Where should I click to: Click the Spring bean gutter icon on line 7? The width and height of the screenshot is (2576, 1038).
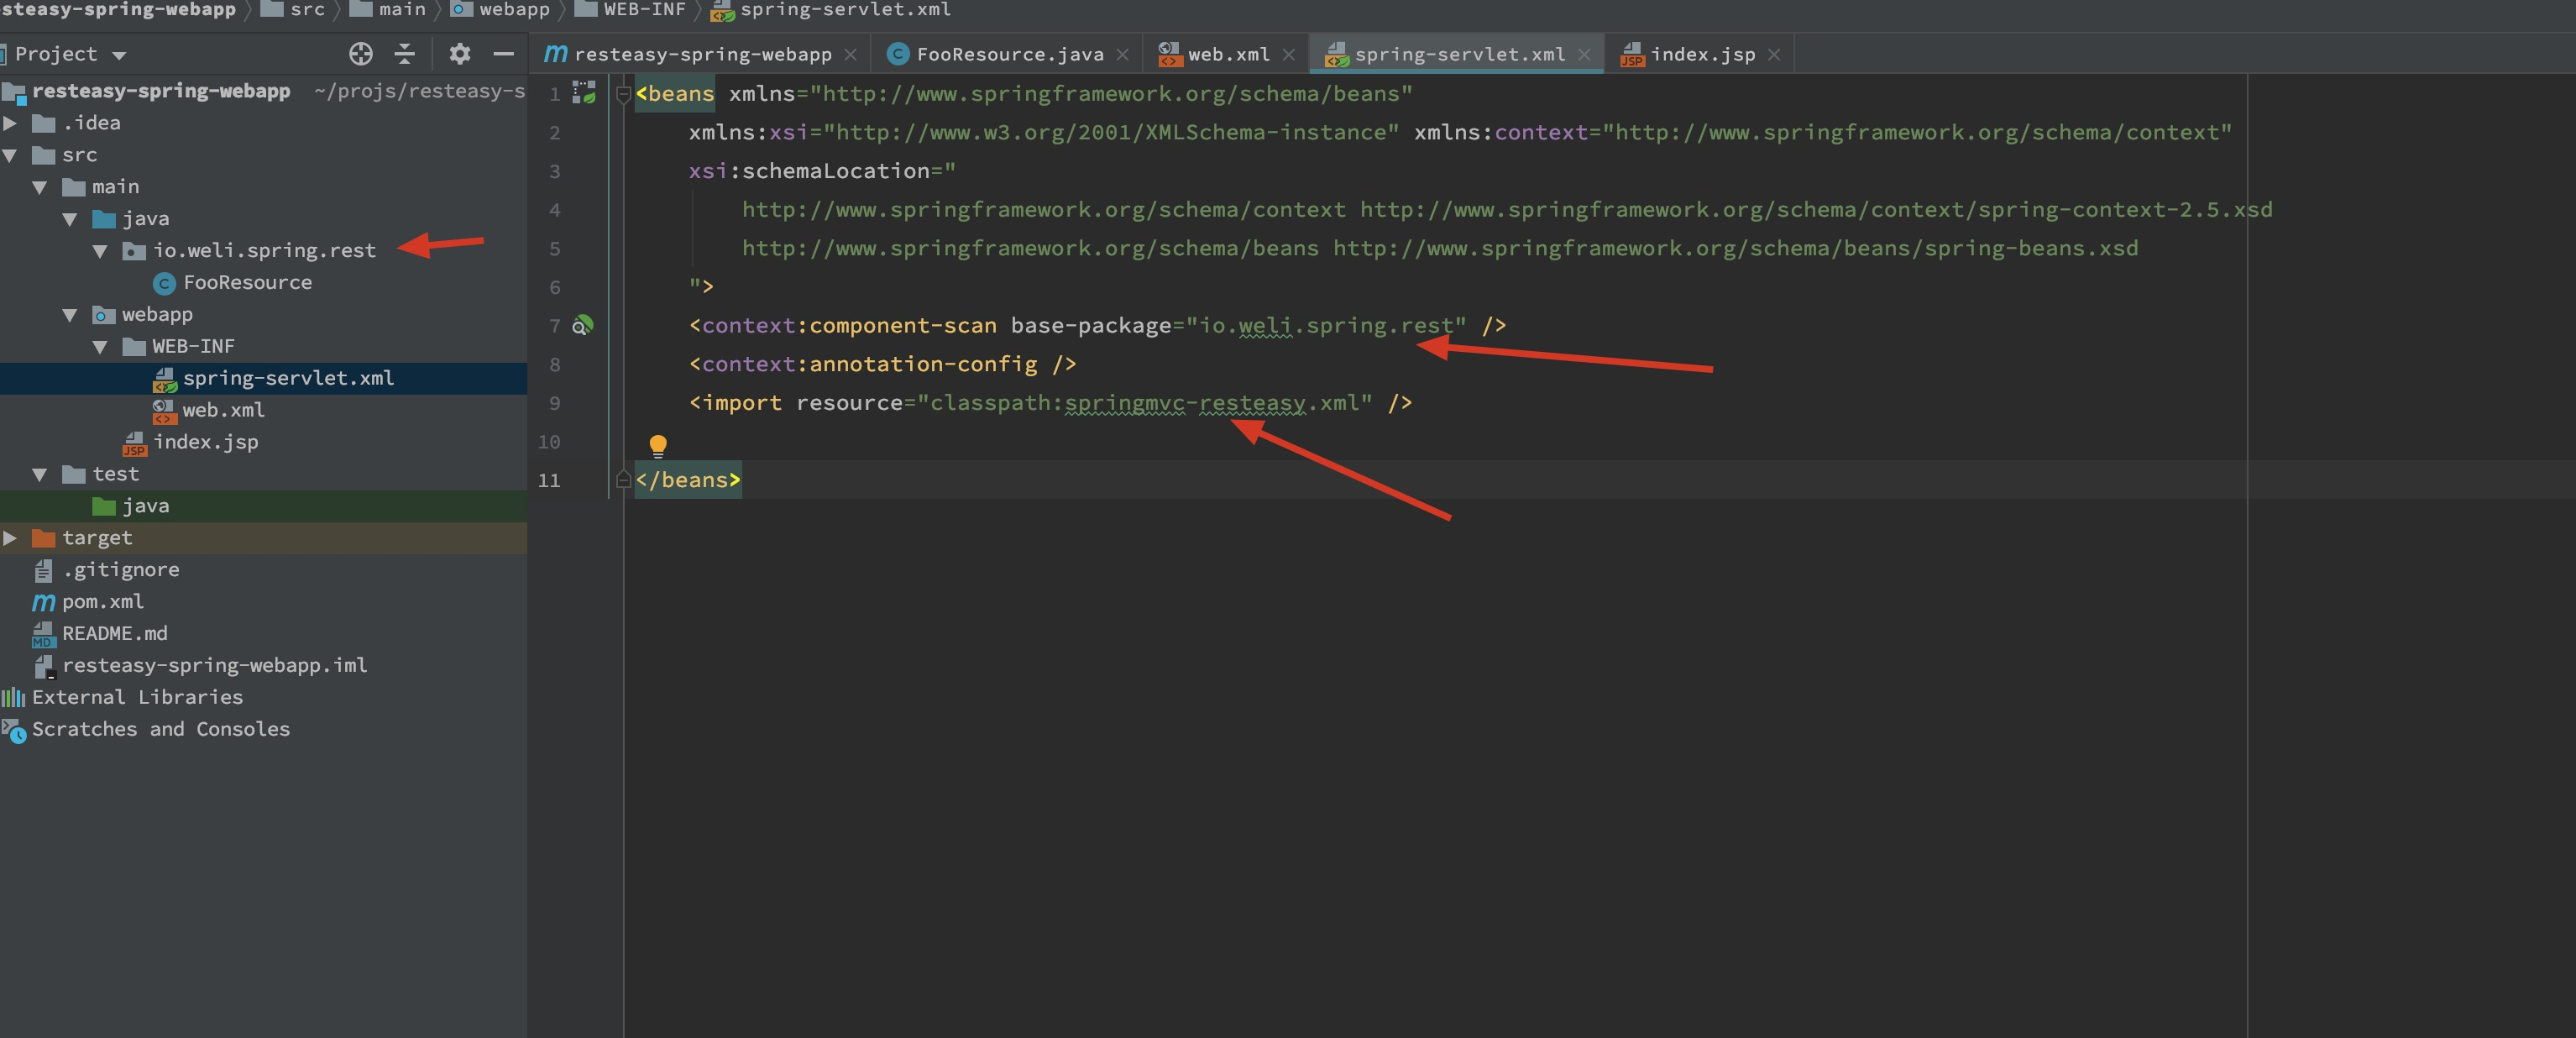coord(582,325)
